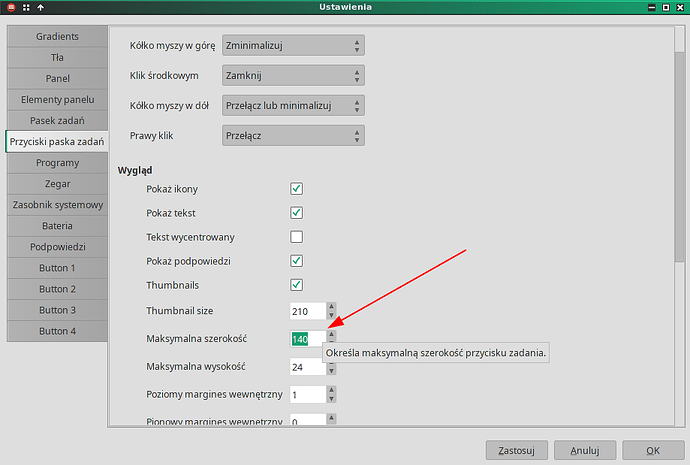
Task: Click the red app icon in title bar
Action: tap(9, 8)
